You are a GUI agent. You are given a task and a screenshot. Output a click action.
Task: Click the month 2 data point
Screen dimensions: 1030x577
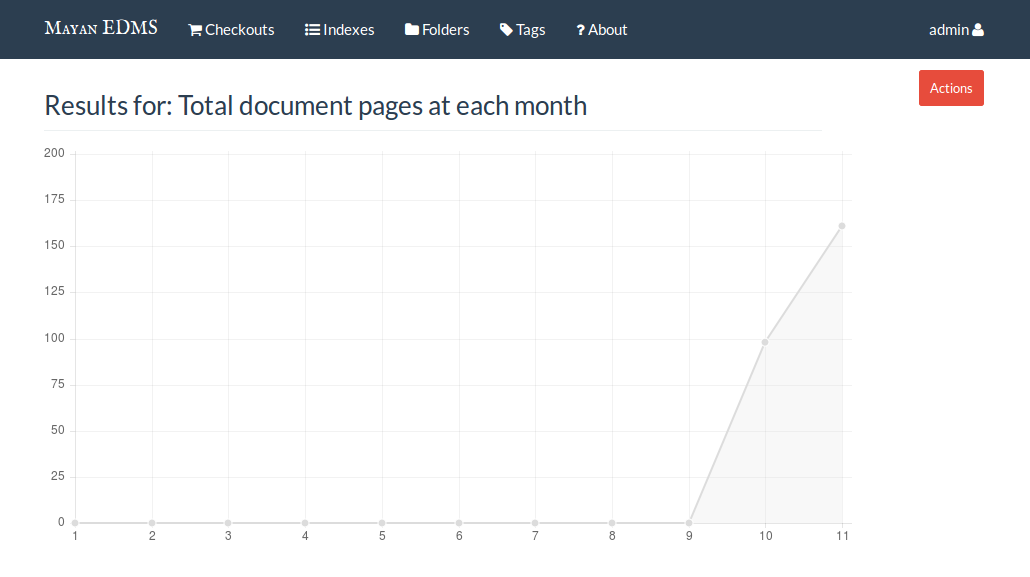[152, 523]
